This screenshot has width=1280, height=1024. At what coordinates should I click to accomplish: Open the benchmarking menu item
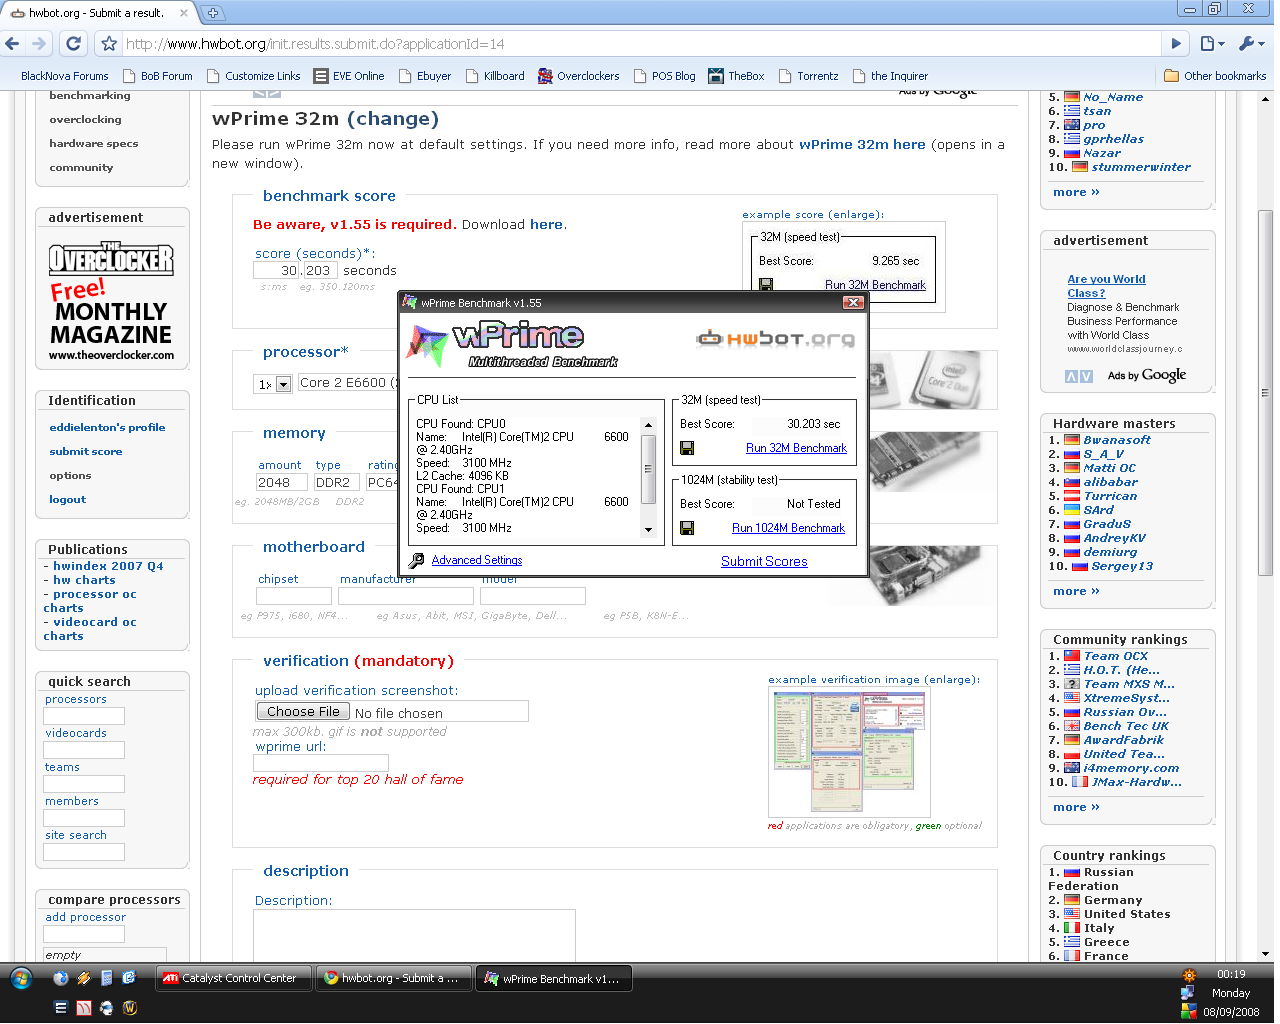point(90,96)
